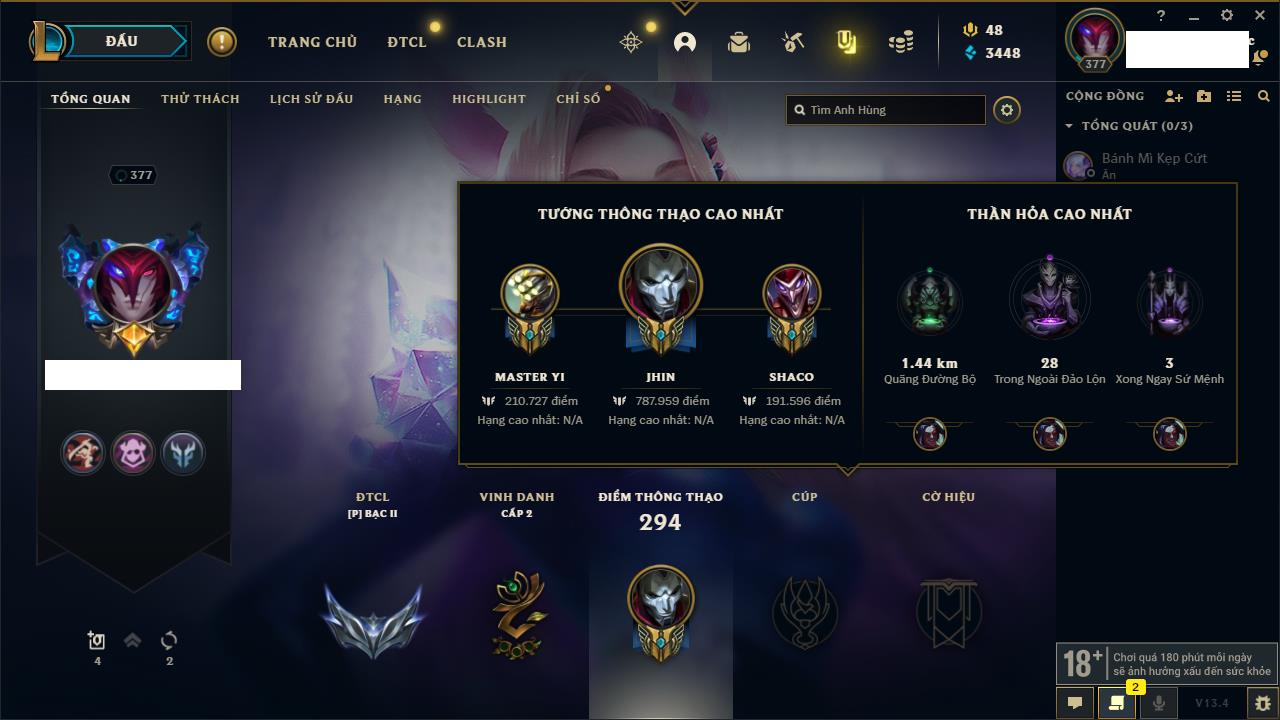Open the Store coins icon
Viewport: 1280px width, 720px height.
901,42
